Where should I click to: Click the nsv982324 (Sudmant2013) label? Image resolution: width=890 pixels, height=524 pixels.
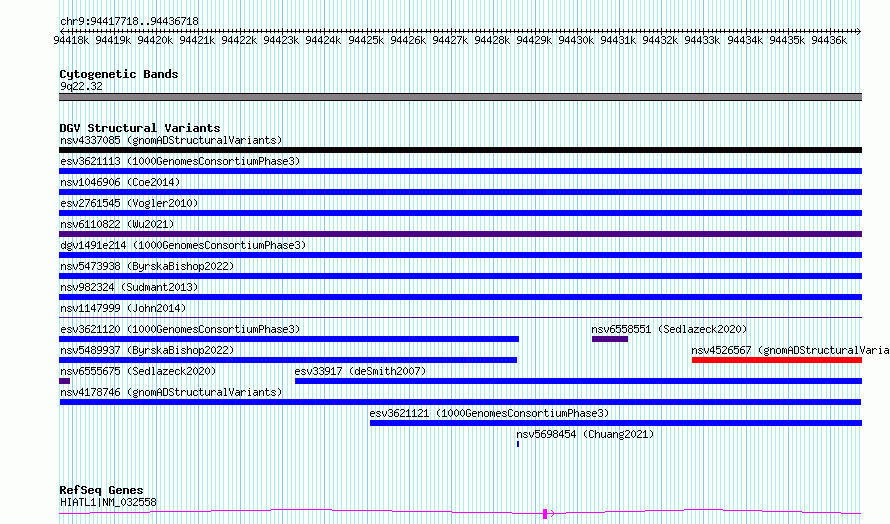pos(129,287)
